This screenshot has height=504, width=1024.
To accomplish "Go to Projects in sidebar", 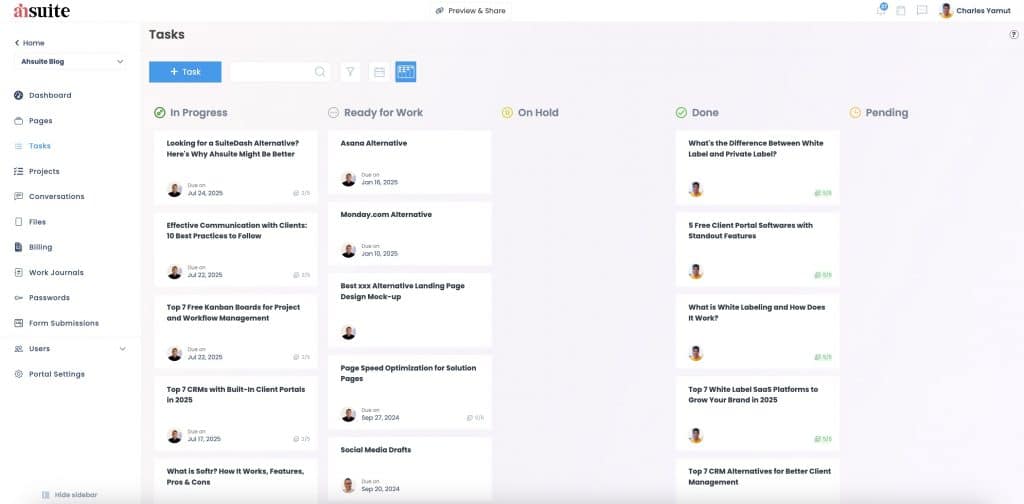I will point(43,171).
